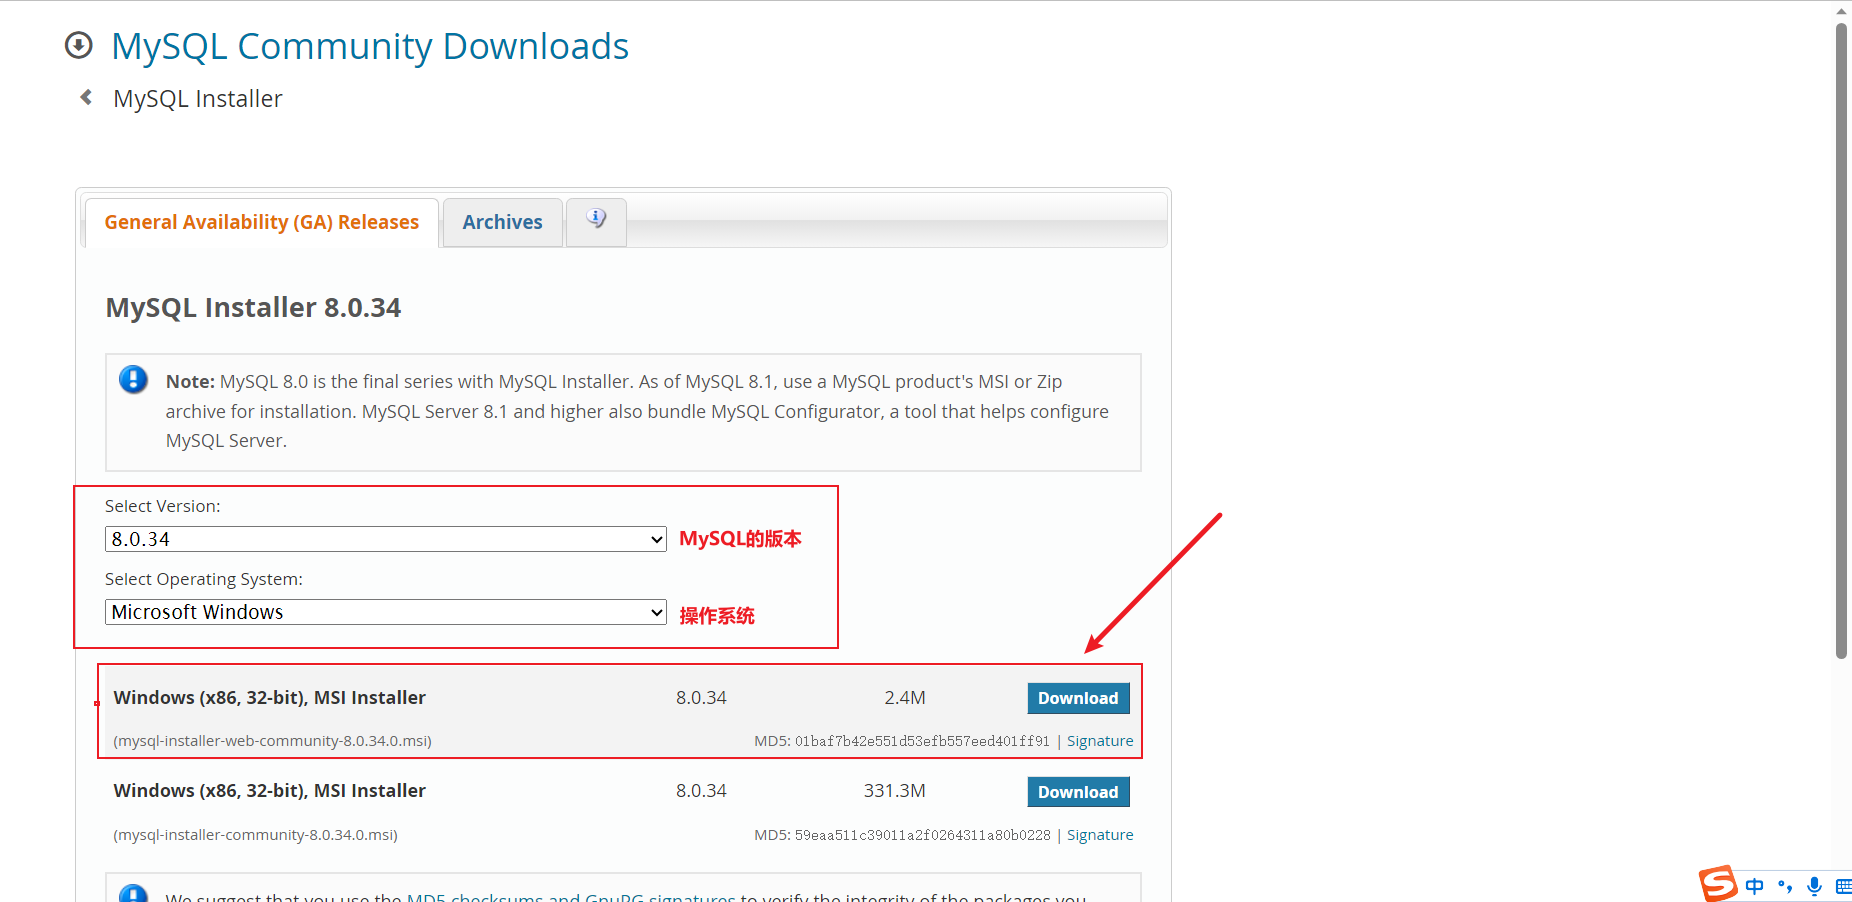Click the MySQL Installer 8.0.34 heading
Screen dimensions: 1852x902
(253, 307)
